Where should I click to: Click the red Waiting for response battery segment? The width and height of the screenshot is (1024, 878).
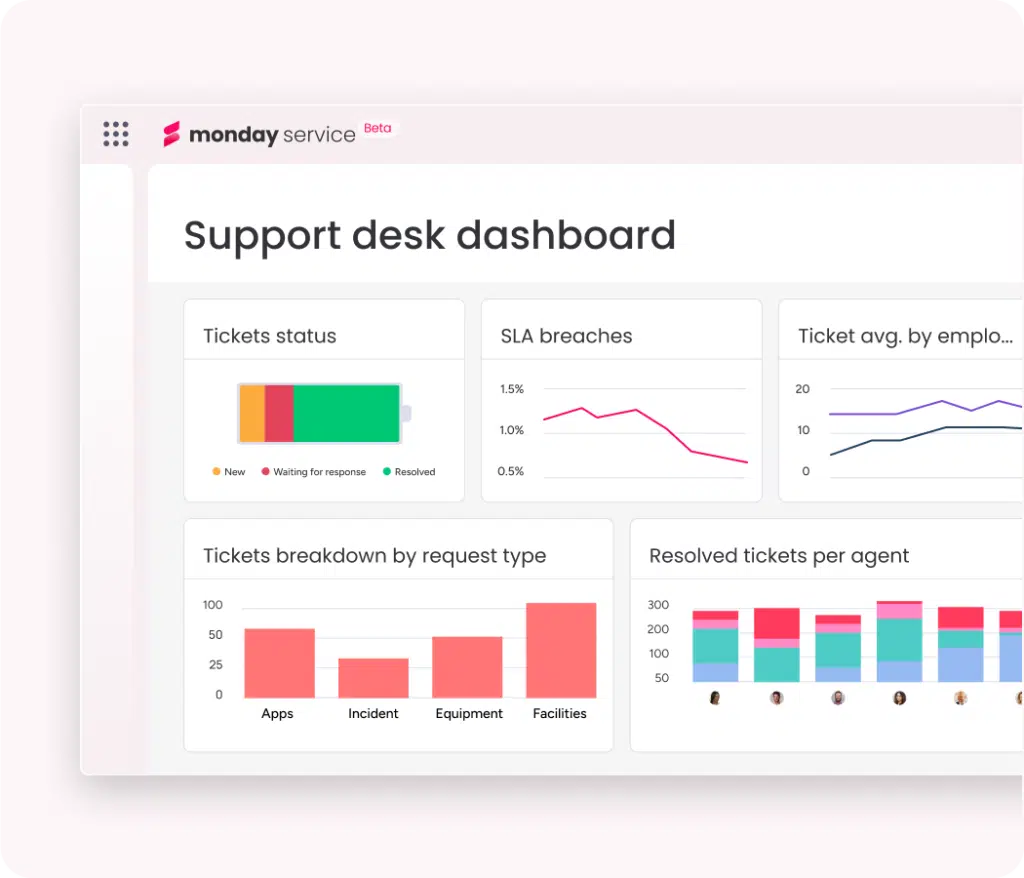[x=279, y=414]
